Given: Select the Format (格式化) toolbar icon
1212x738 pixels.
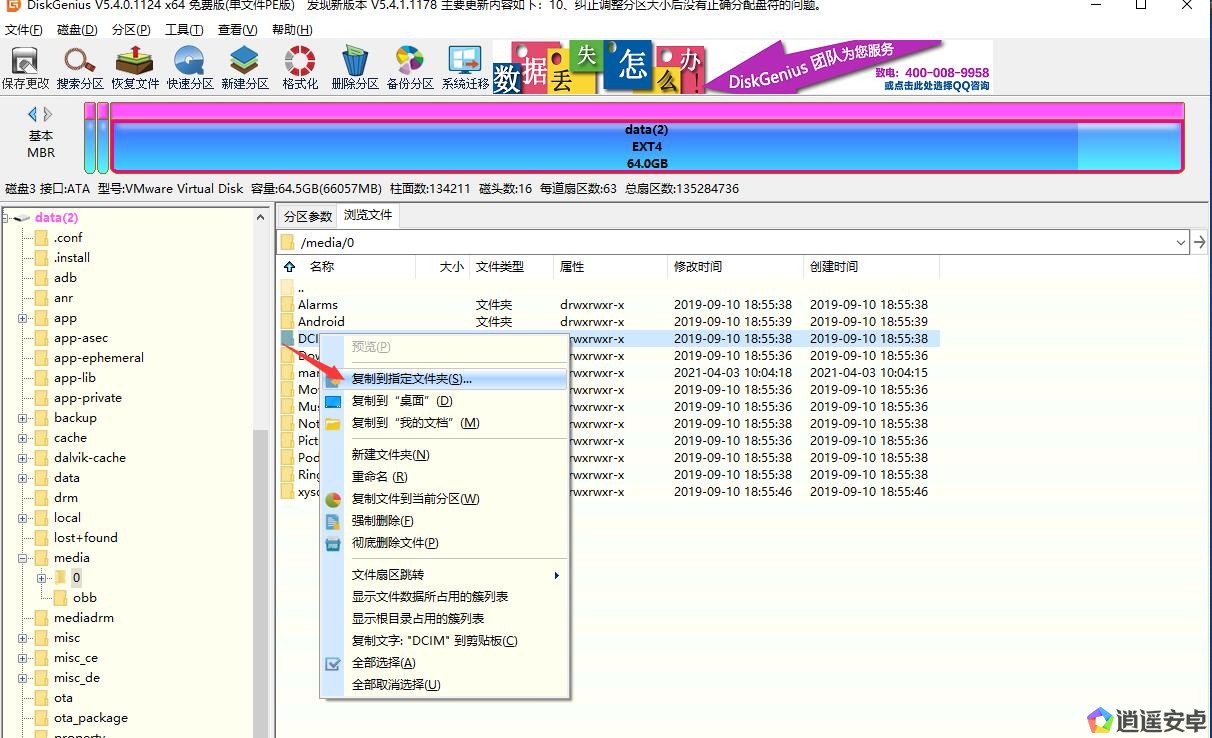Looking at the screenshot, I should pos(300,67).
